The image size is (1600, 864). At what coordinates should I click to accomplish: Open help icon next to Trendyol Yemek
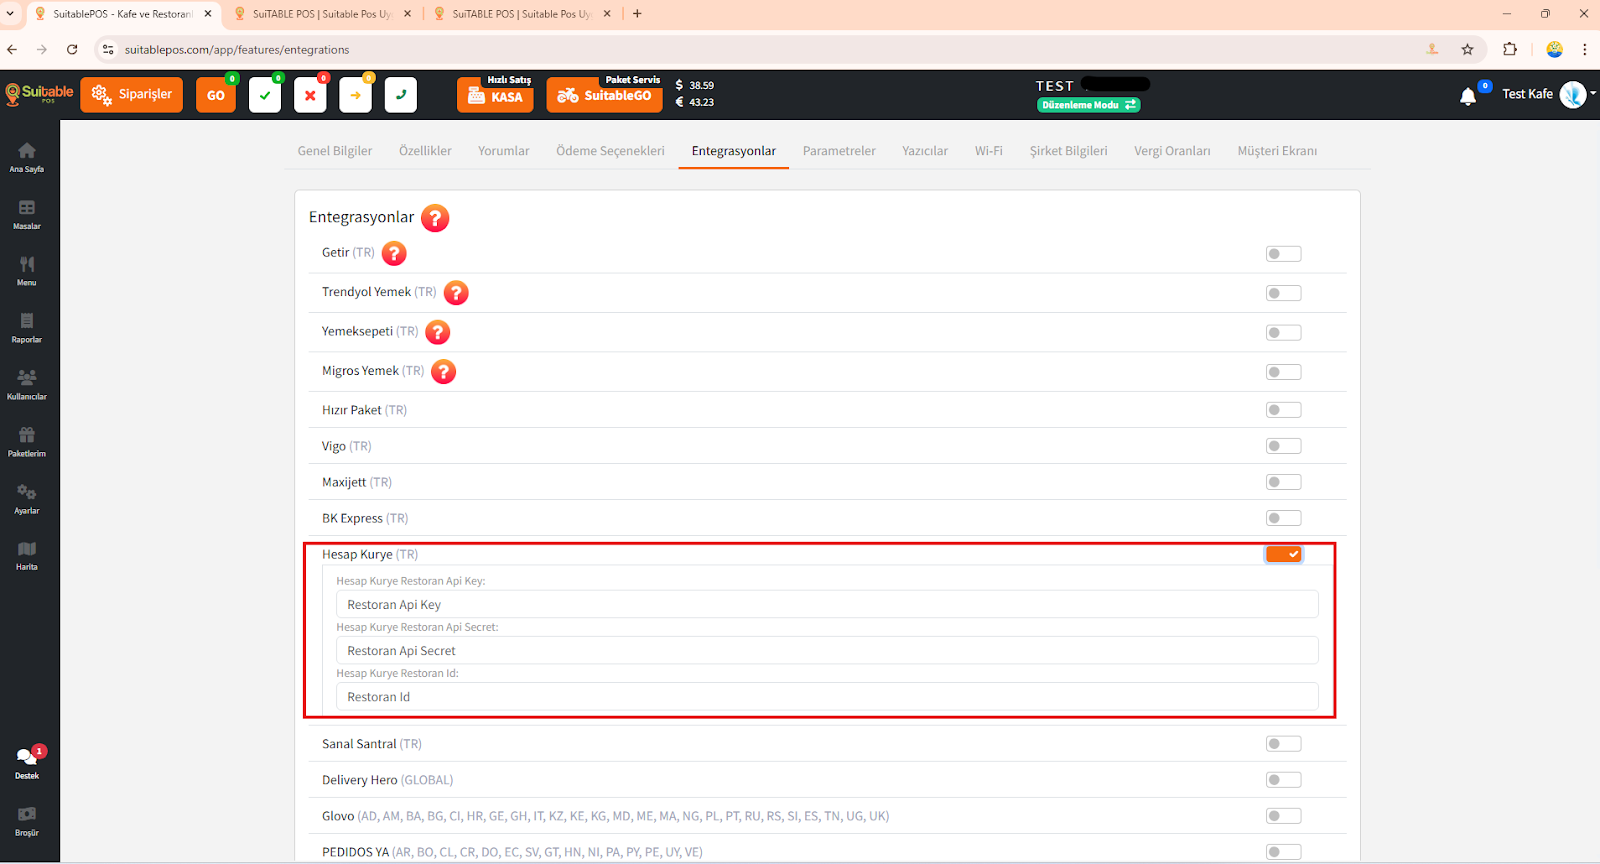point(456,292)
